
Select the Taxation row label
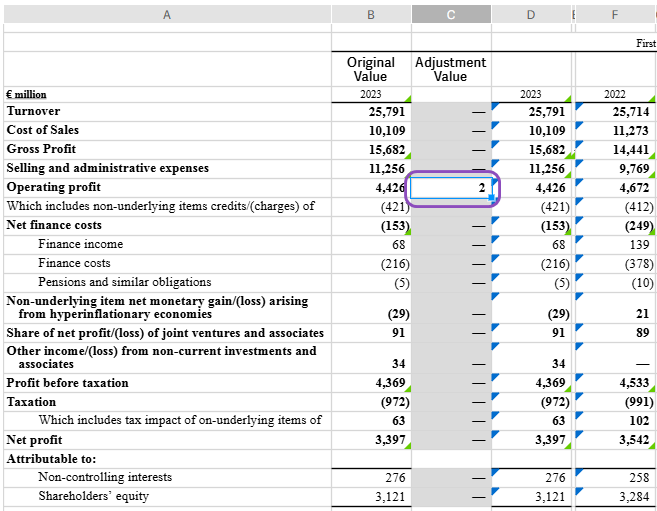tap(31, 402)
